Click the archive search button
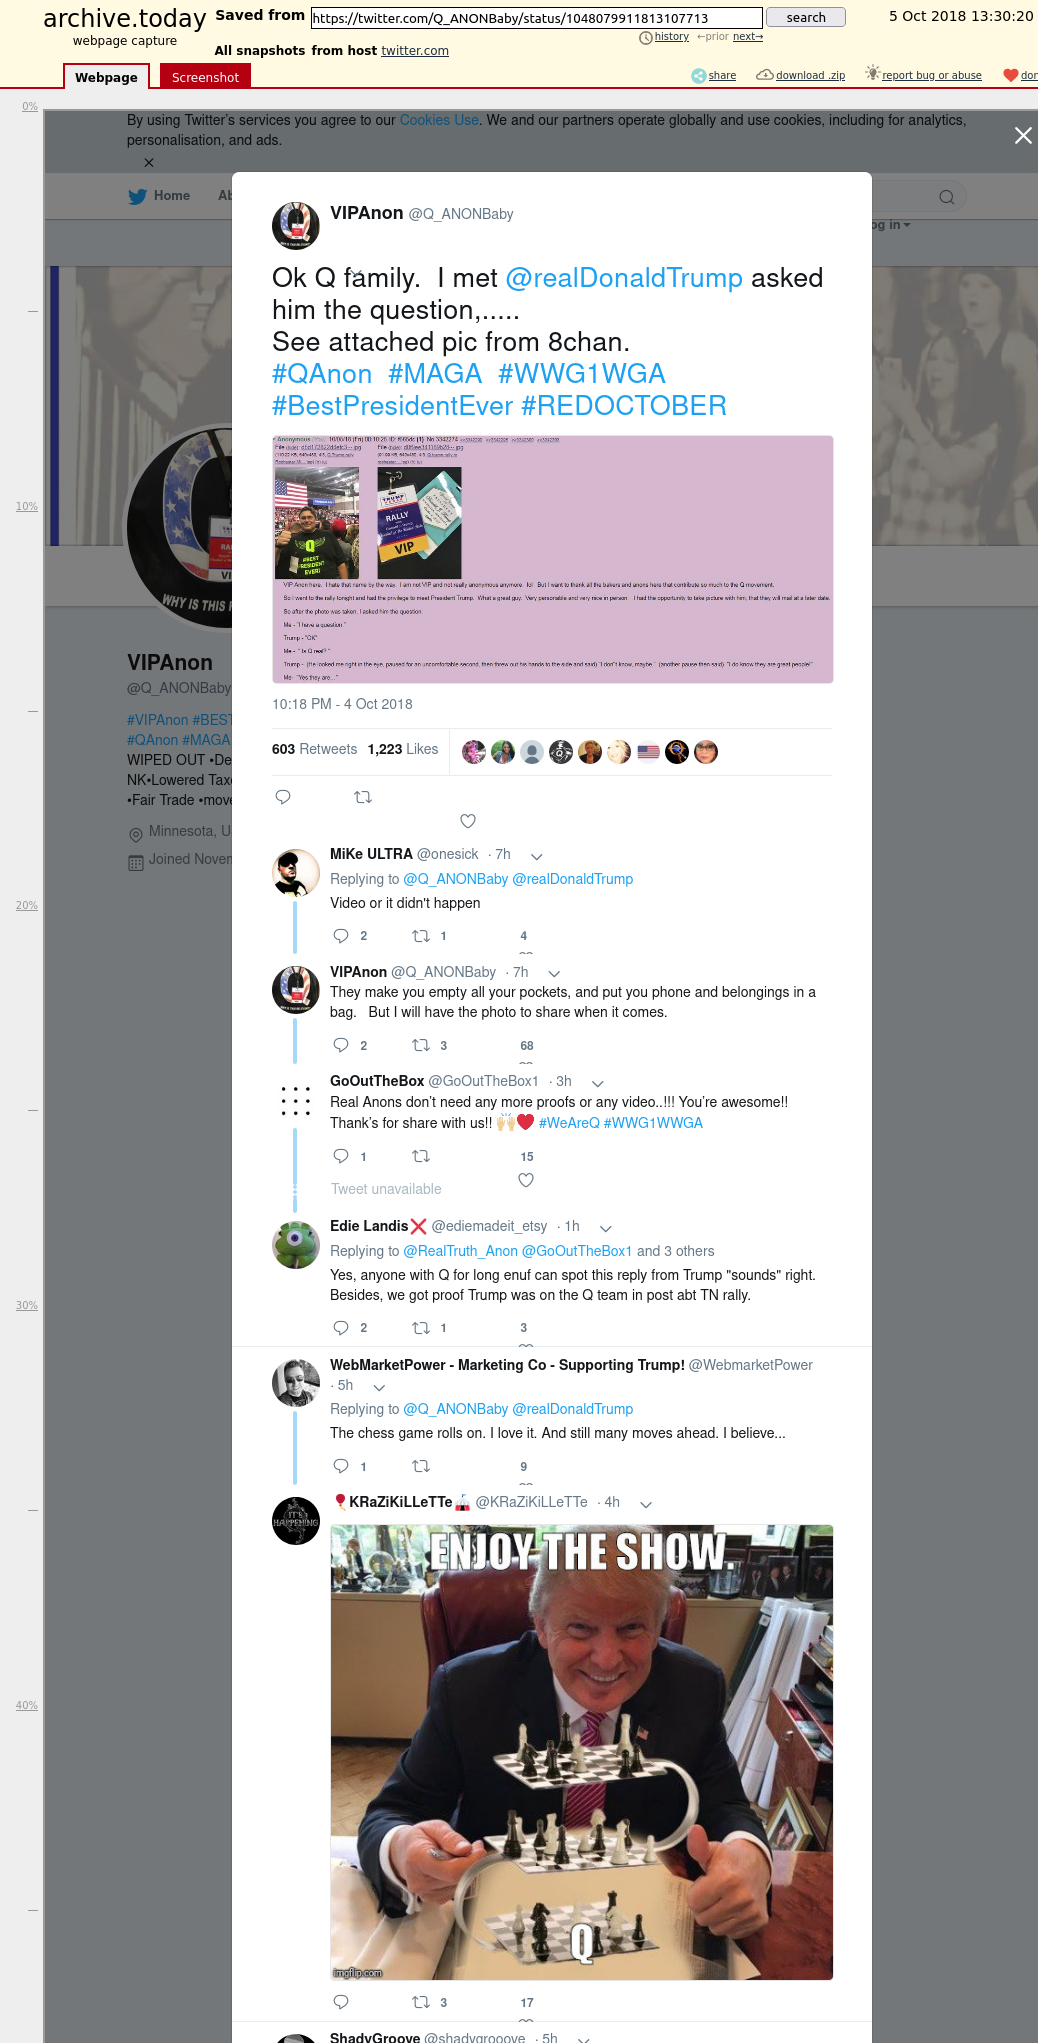Image resolution: width=1038 pixels, height=2043 pixels. (x=806, y=17)
